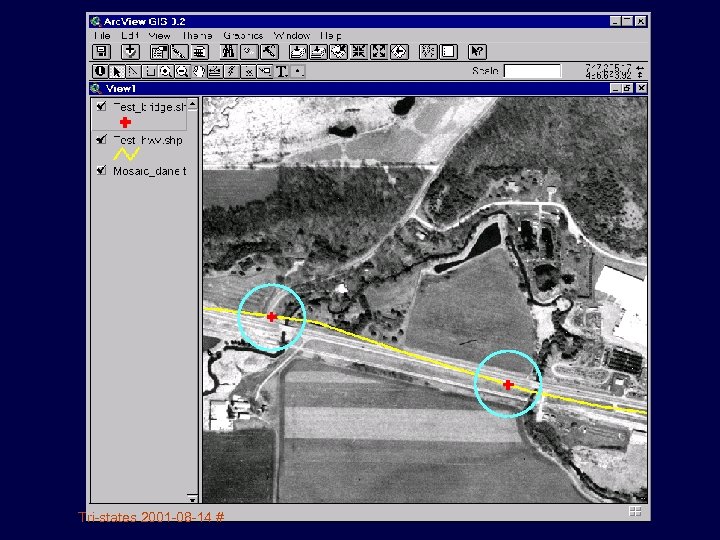
Task: Click Zoom to Previous Extent icon
Action: (x=399, y=52)
